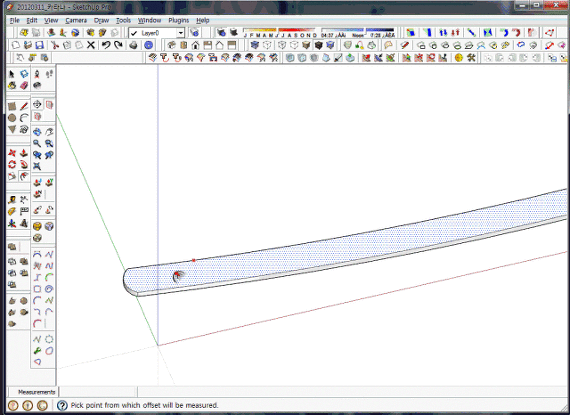The width and height of the screenshot is (570, 415).
Task: Click the Save floppy disk icon
Action: pos(40,45)
